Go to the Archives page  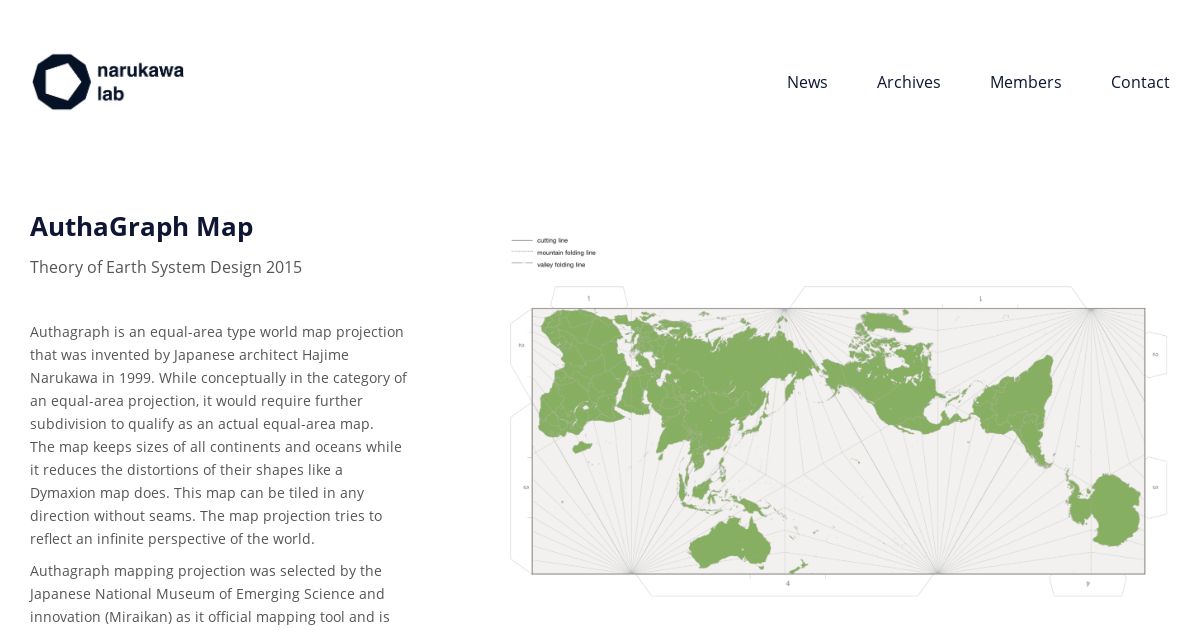coord(908,82)
